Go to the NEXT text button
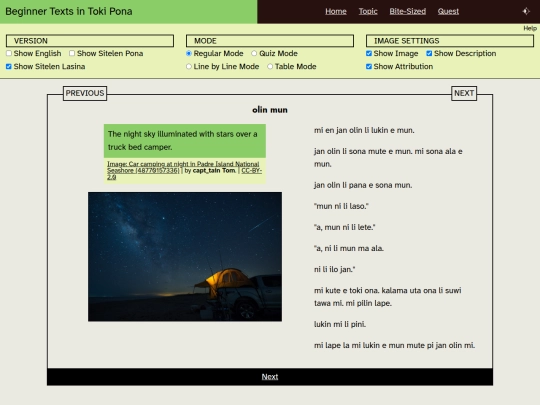Viewport: 540px width, 405px height. 464,93
